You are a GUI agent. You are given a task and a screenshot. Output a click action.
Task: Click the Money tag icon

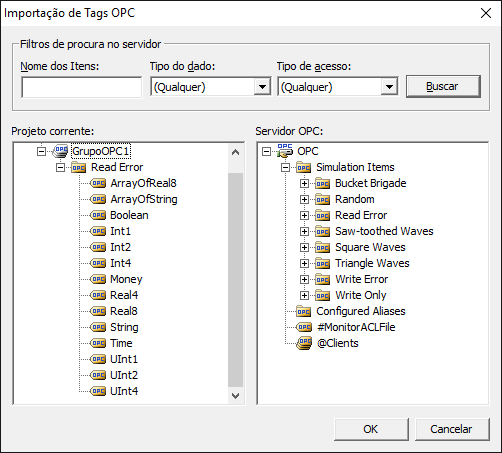(98, 279)
